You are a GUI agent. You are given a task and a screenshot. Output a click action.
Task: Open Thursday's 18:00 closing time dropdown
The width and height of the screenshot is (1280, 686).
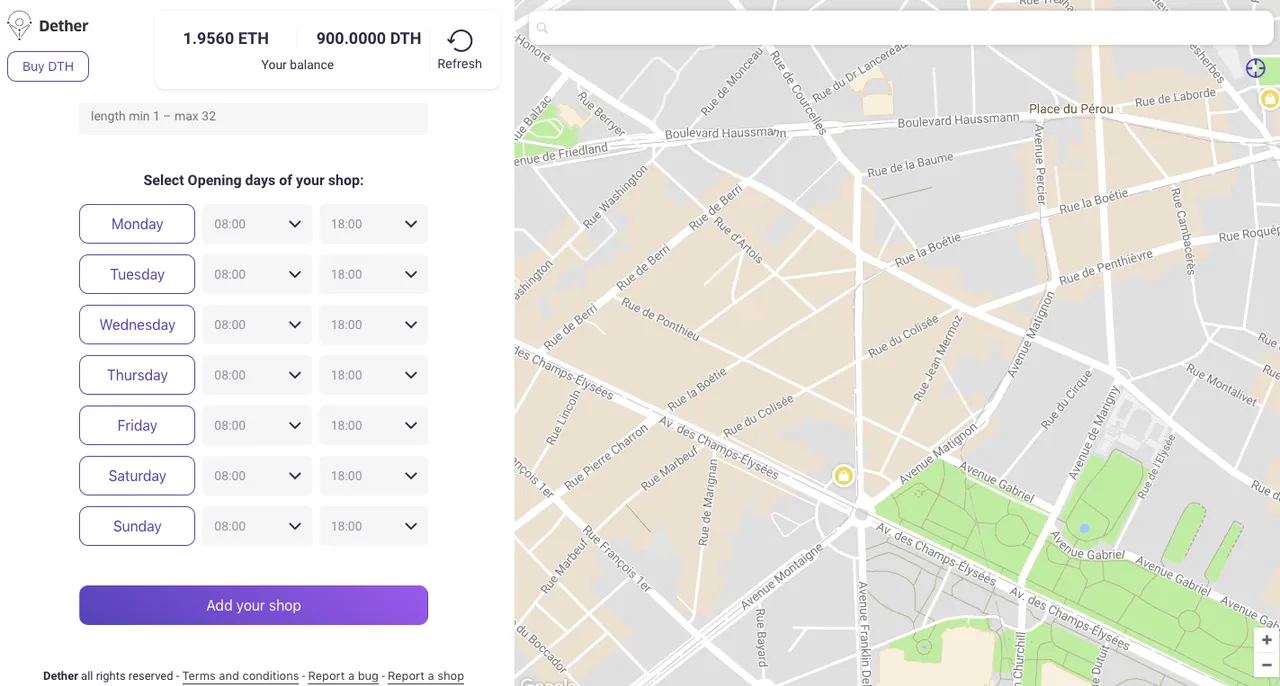click(374, 375)
